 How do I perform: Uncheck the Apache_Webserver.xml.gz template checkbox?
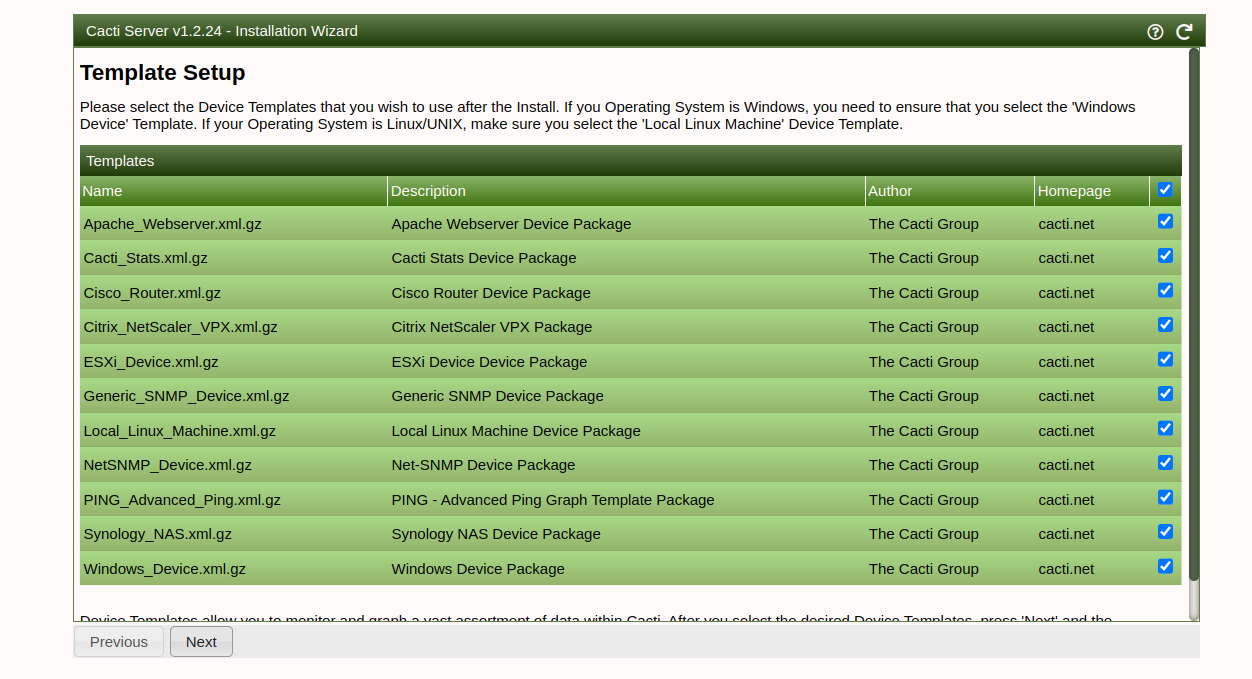click(1165, 221)
